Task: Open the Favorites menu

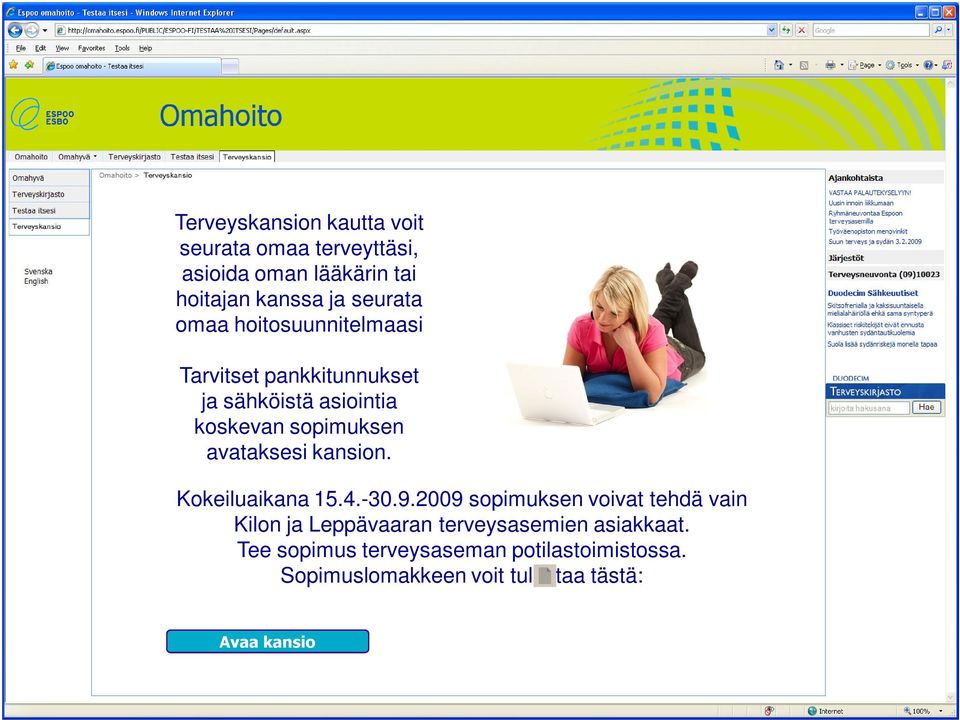Action: (92, 48)
